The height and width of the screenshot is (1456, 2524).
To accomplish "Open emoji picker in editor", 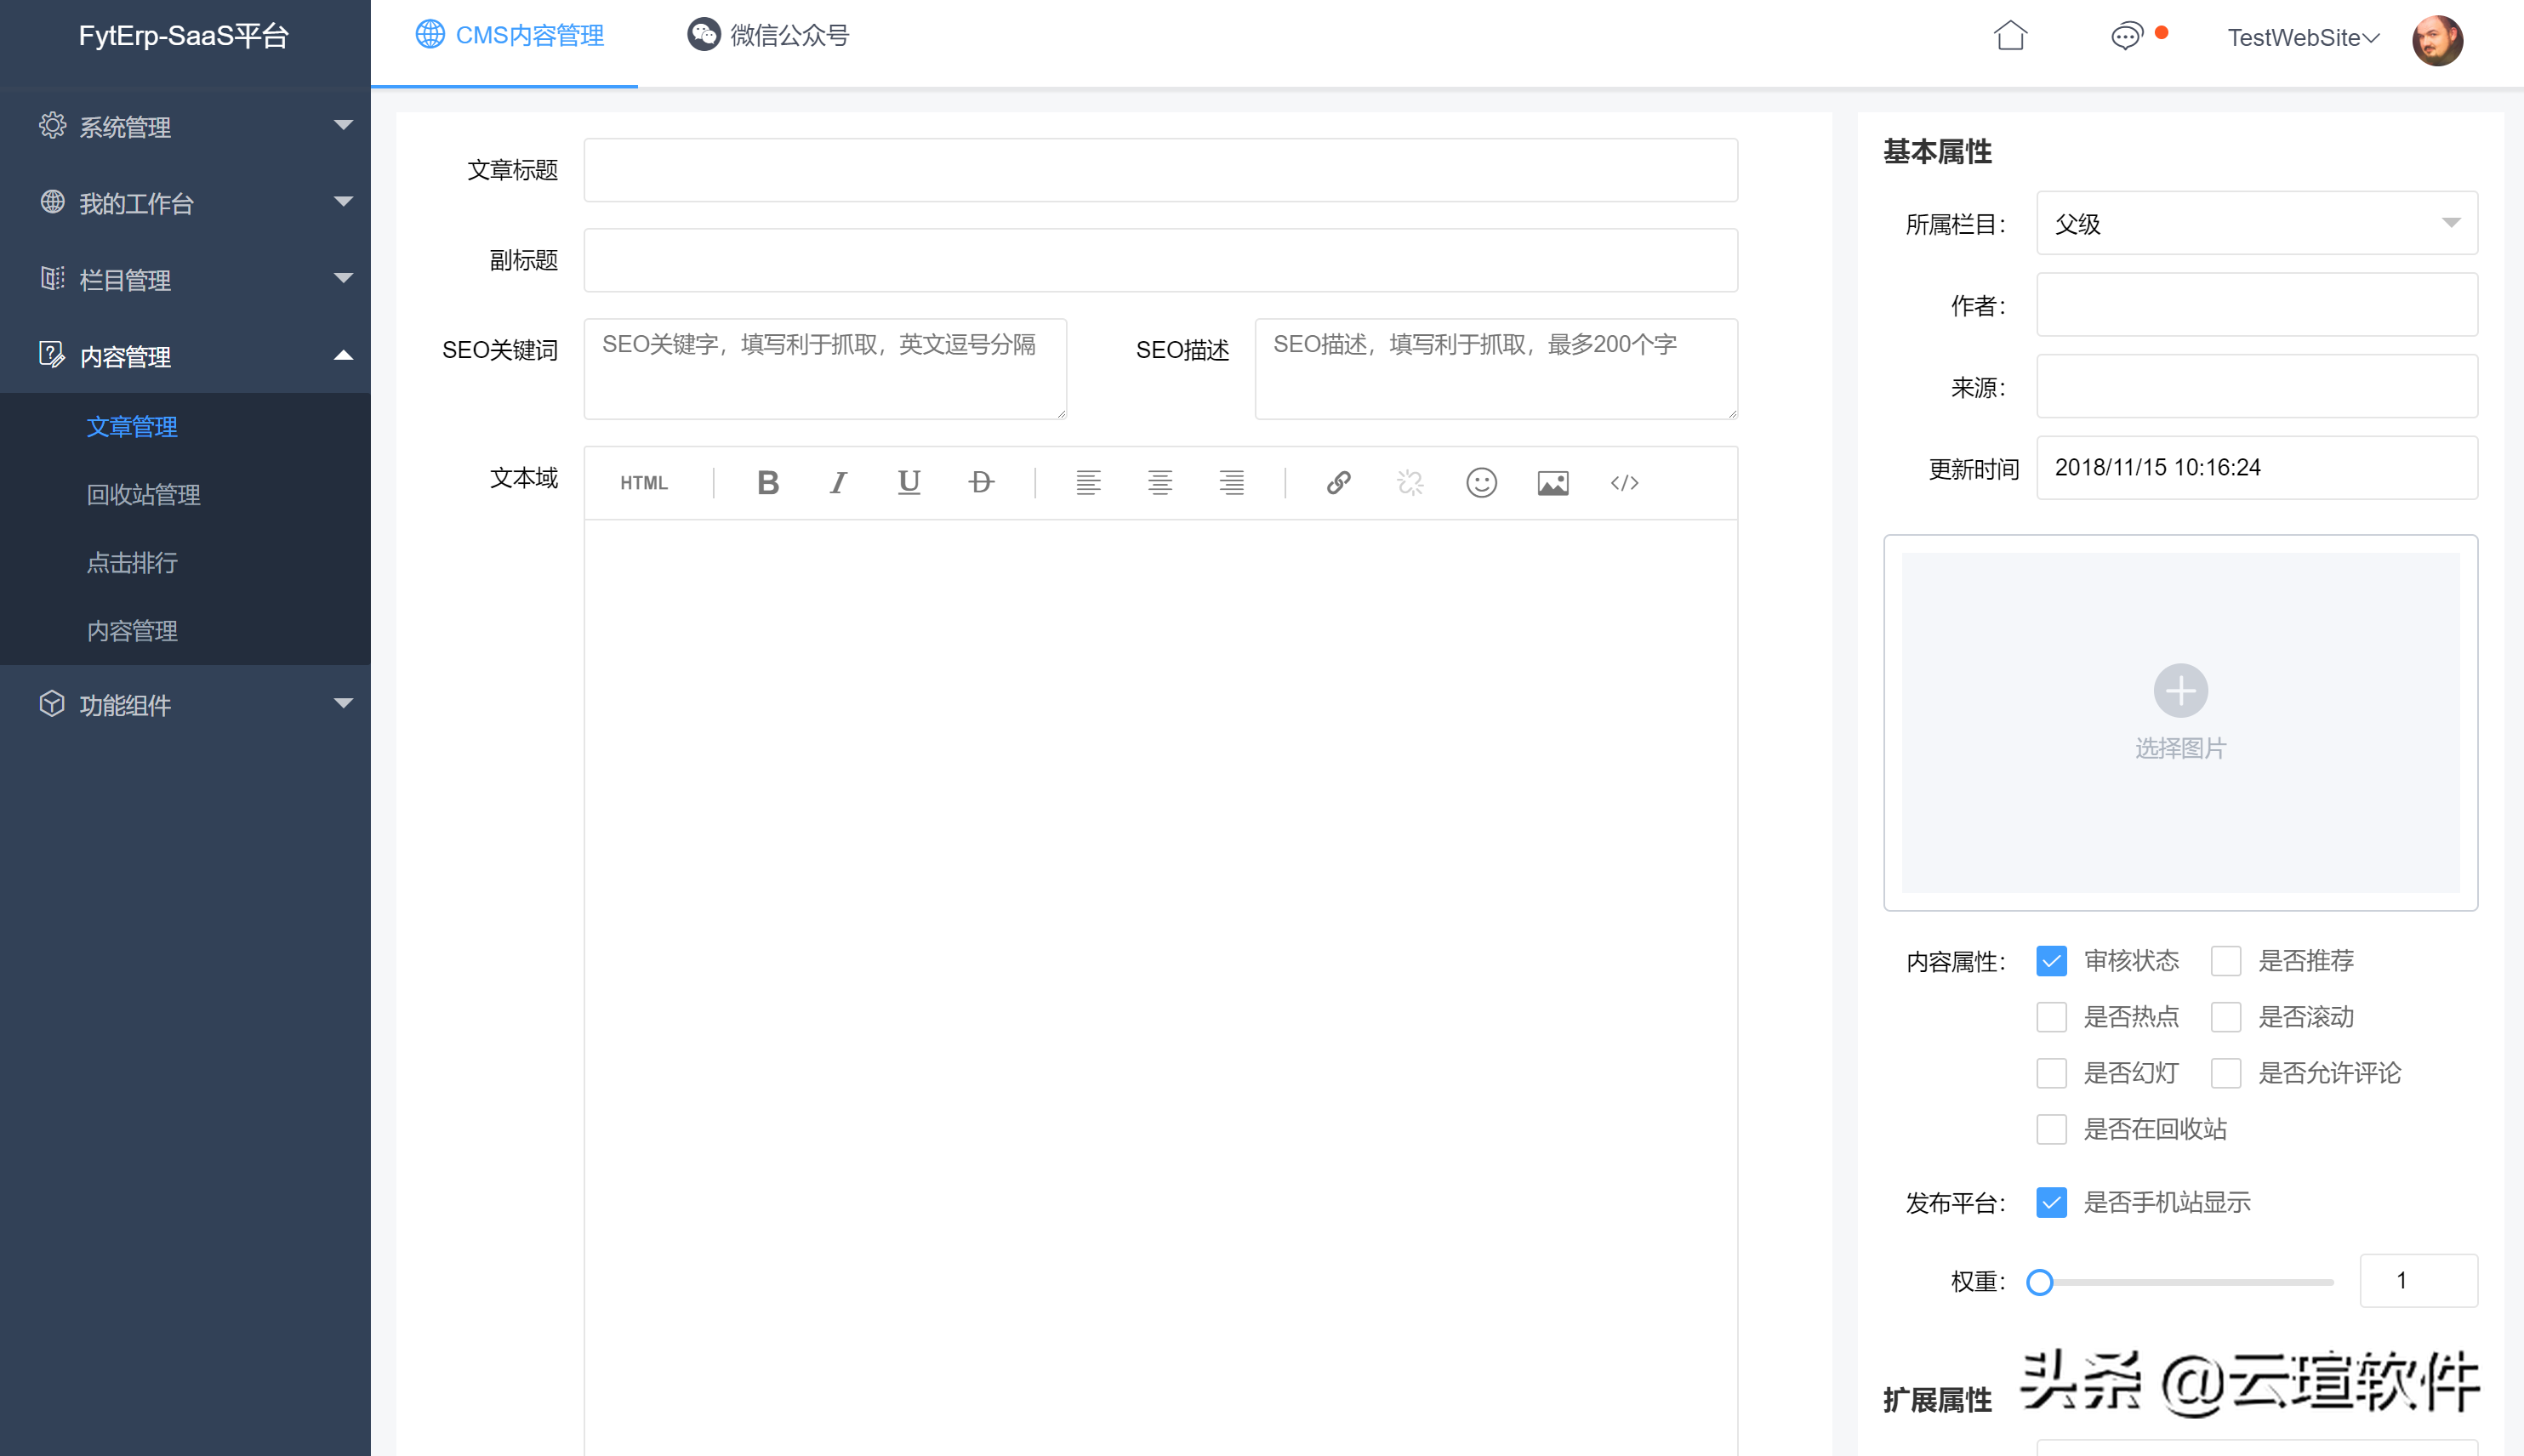I will [x=1481, y=483].
